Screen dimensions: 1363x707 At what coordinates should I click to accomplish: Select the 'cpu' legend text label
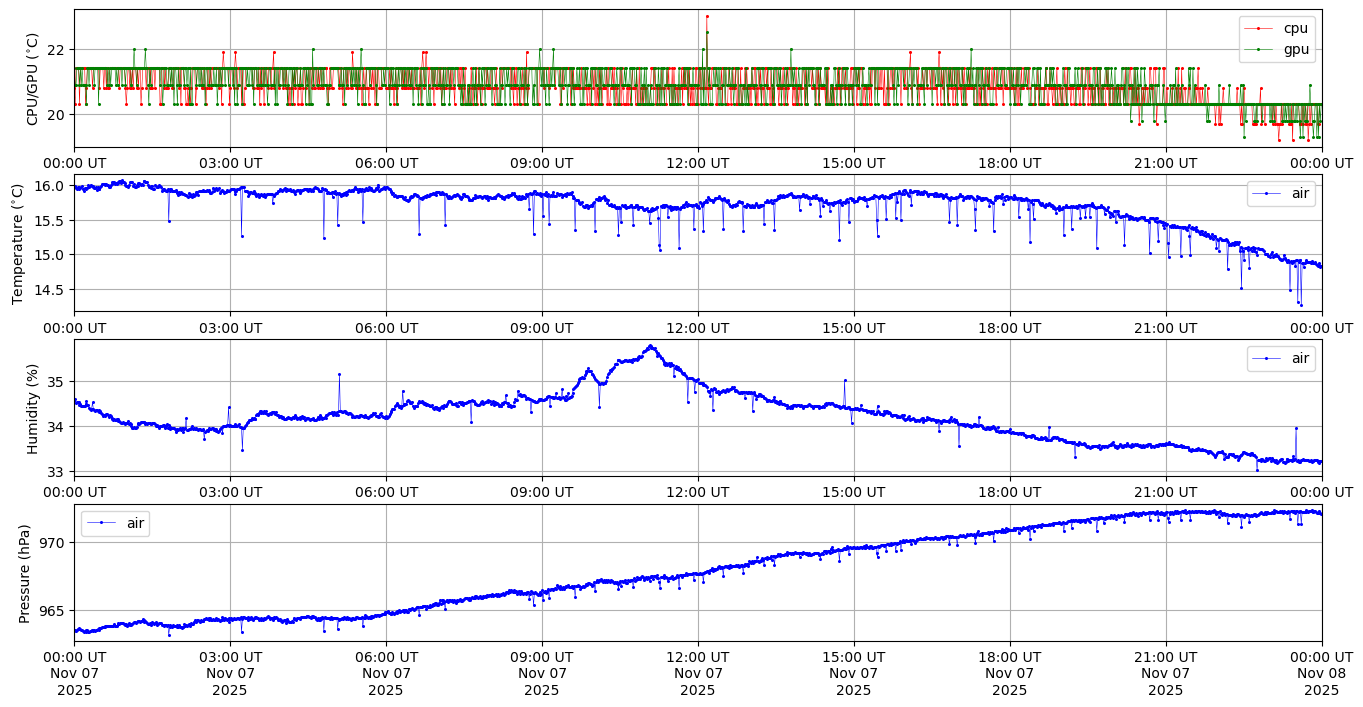click(x=1296, y=29)
